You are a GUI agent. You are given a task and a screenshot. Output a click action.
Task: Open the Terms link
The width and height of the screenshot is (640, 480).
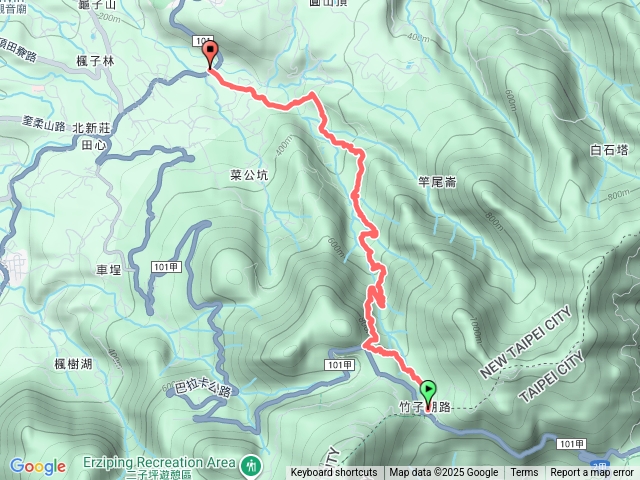click(x=524, y=473)
